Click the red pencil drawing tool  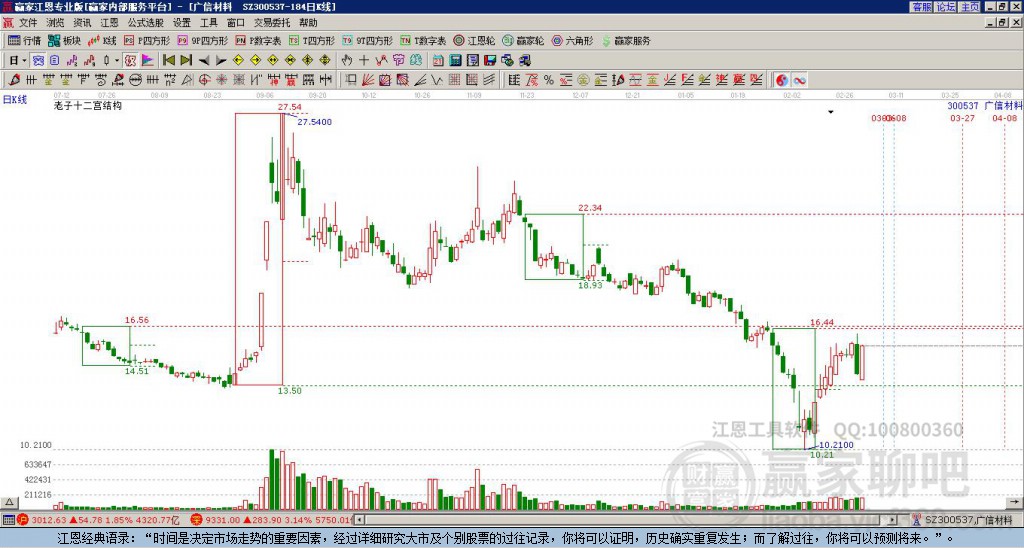[x=14, y=80]
